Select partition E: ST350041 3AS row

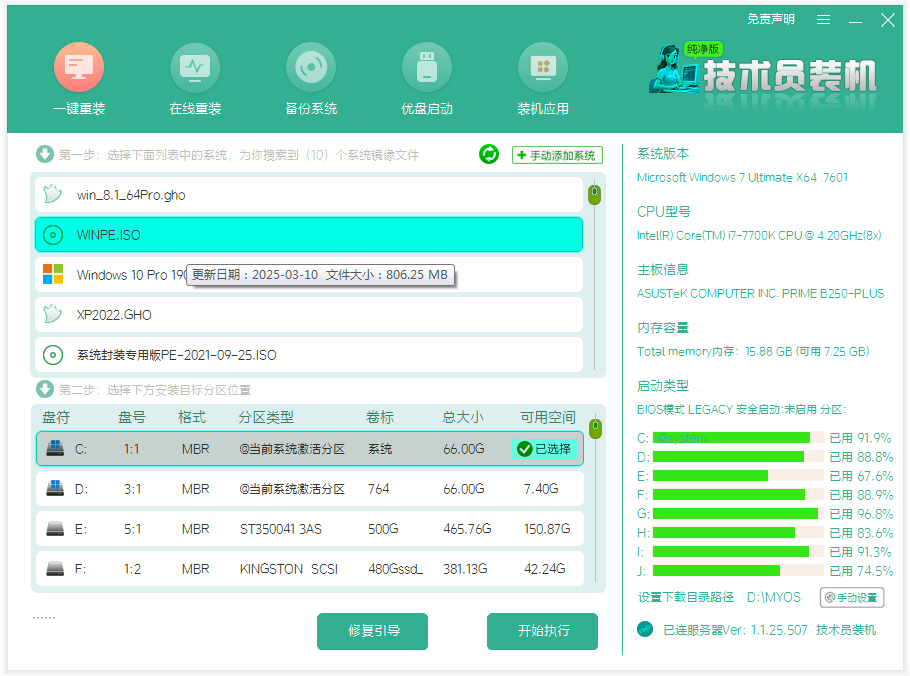click(309, 529)
